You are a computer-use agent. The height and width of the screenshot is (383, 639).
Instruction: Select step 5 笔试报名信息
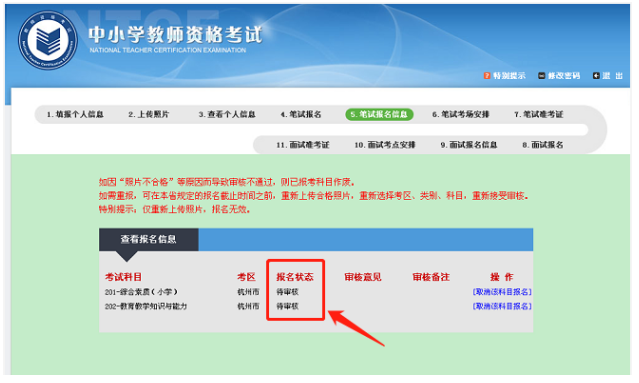tap(379, 114)
